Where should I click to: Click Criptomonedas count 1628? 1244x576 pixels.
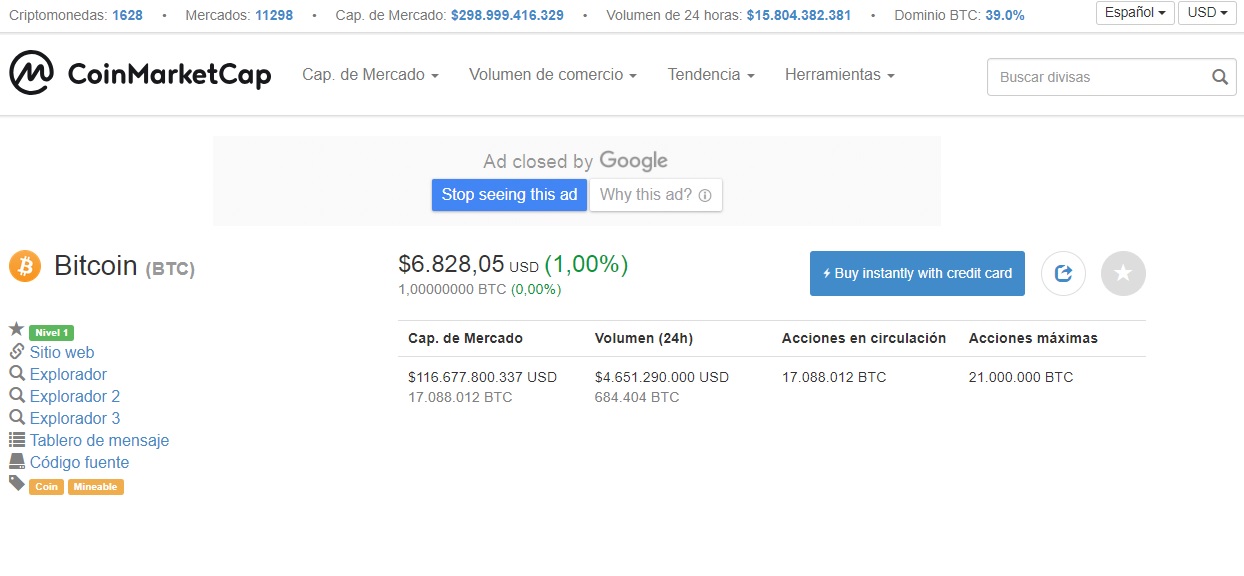[x=127, y=15]
